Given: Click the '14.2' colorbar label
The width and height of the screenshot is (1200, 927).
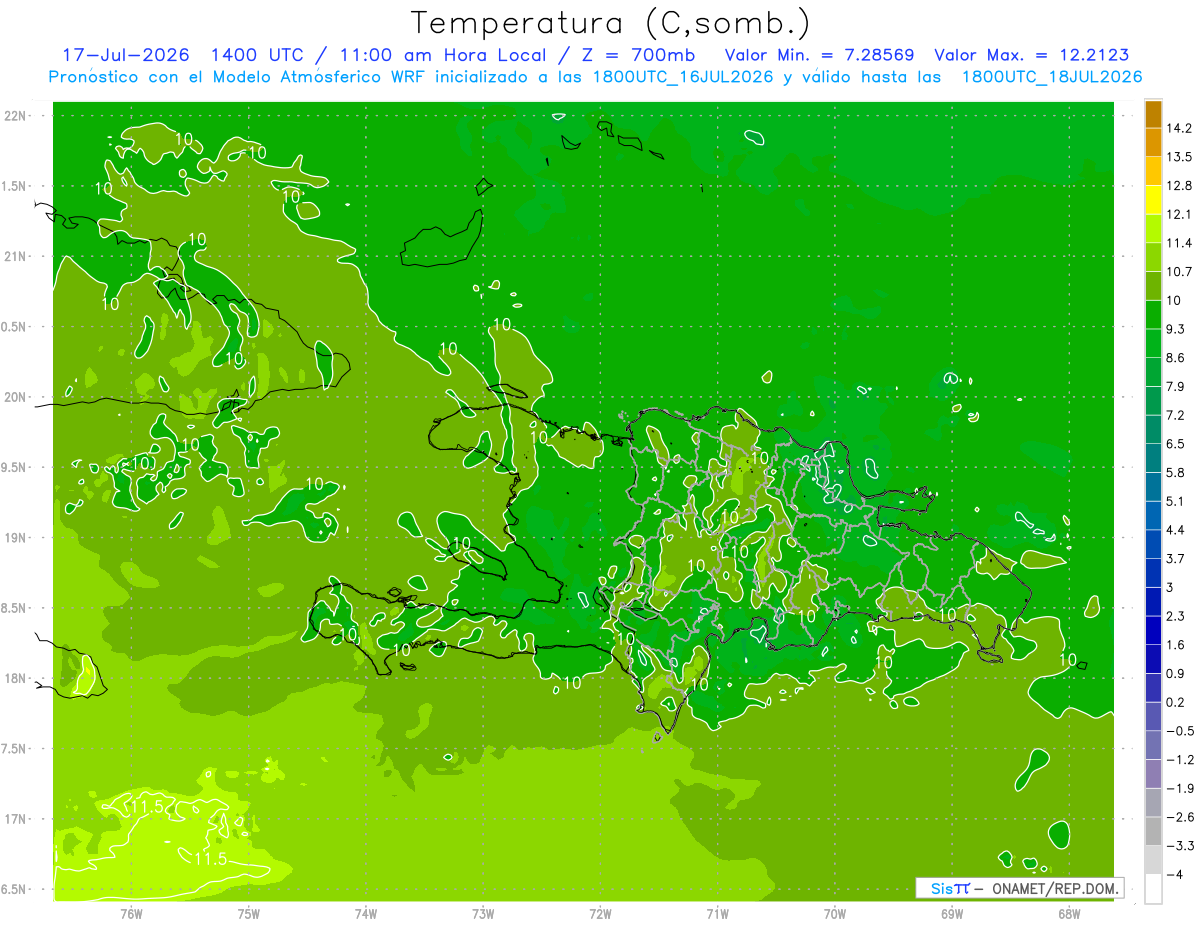Looking at the screenshot, I should (1180, 128).
